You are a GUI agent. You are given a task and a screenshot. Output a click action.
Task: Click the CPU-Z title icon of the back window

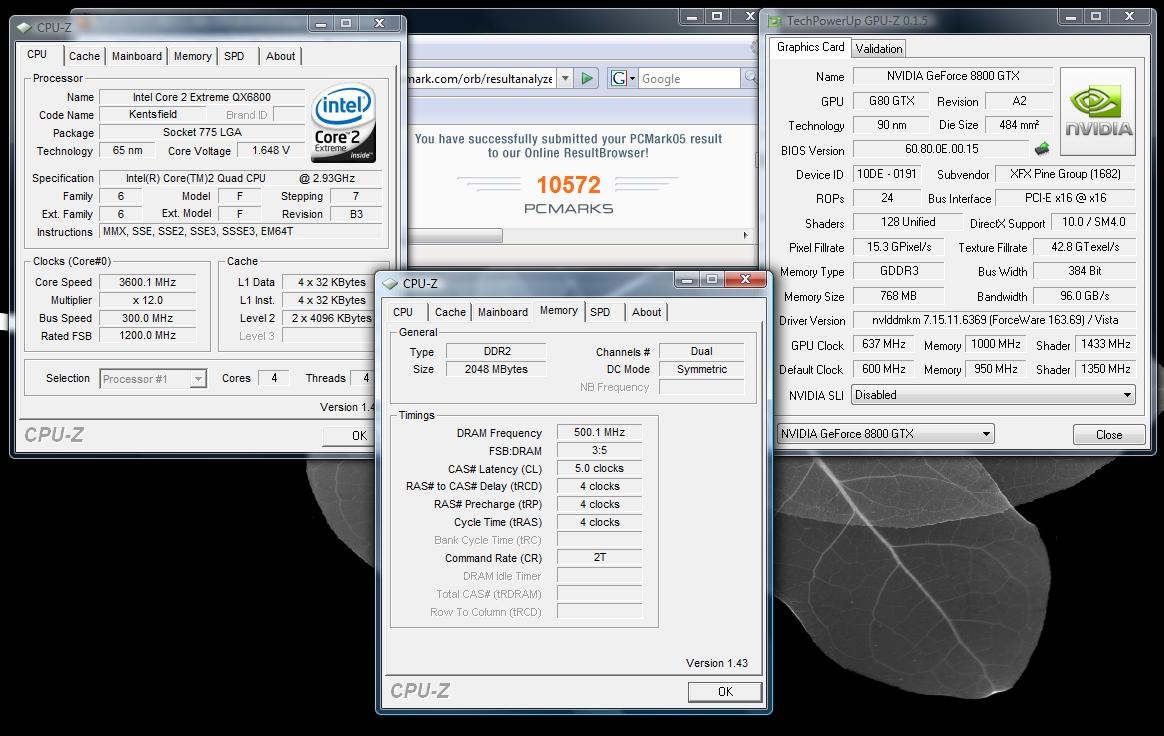pyautogui.click(x=24, y=27)
